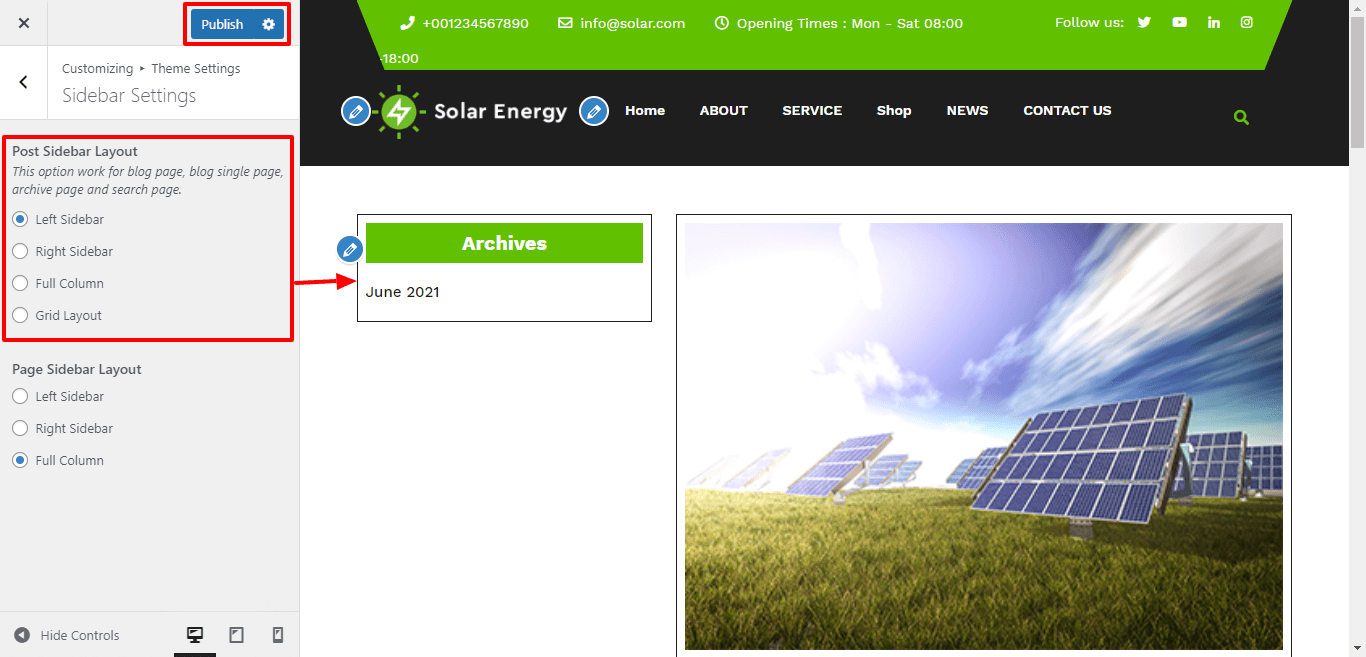Click the LinkedIn icon in header
The image size is (1366, 657).
pyautogui.click(x=1214, y=22)
